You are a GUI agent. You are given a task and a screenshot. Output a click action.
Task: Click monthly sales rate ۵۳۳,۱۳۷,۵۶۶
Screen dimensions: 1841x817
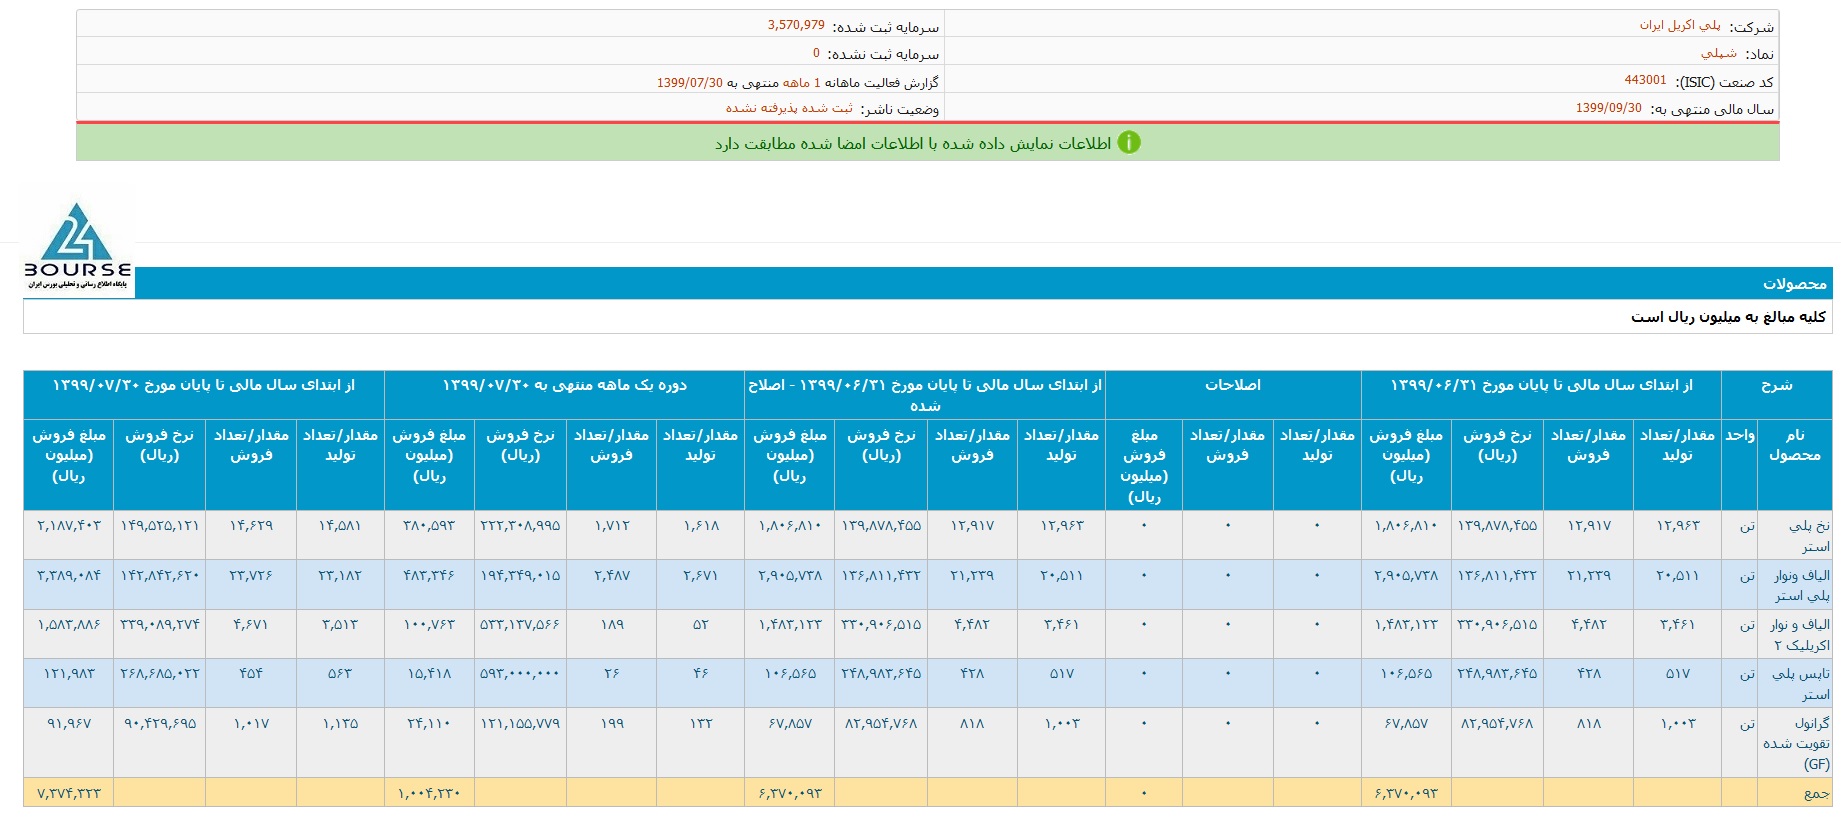[520, 624]
